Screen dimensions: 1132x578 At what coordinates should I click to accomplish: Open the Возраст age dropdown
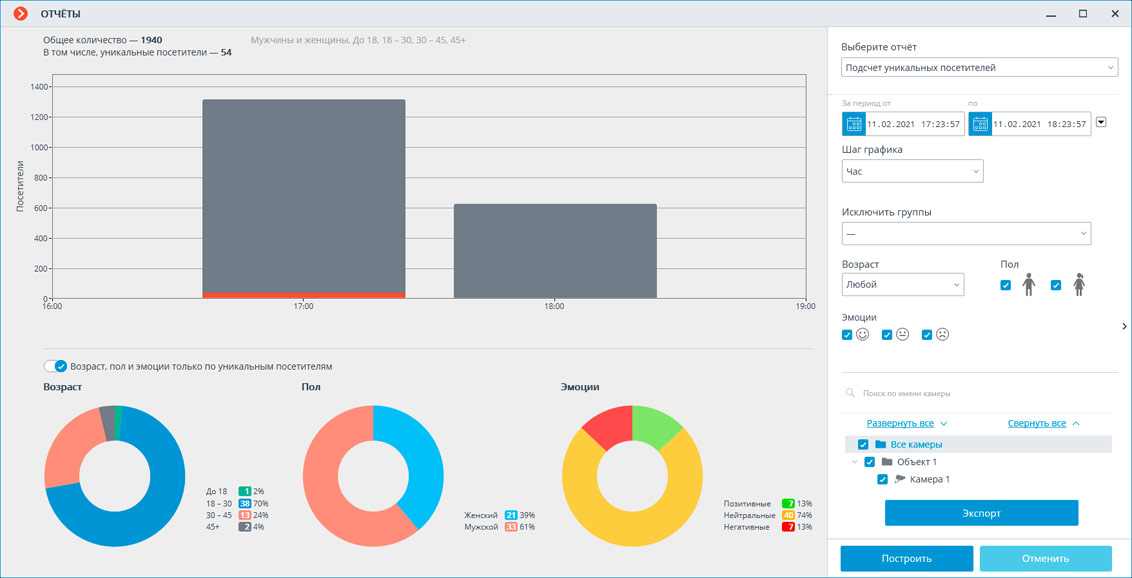click(x=902, y=285)
